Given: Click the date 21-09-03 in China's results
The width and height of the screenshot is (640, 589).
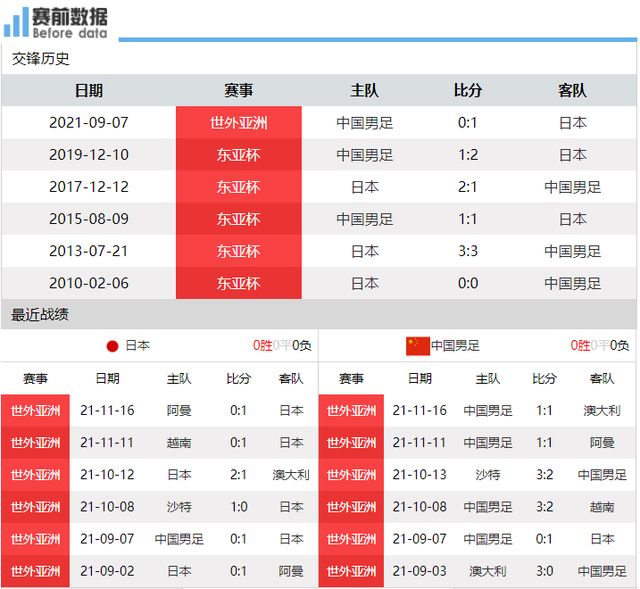Looking at the screenshot, I should 420,571.
